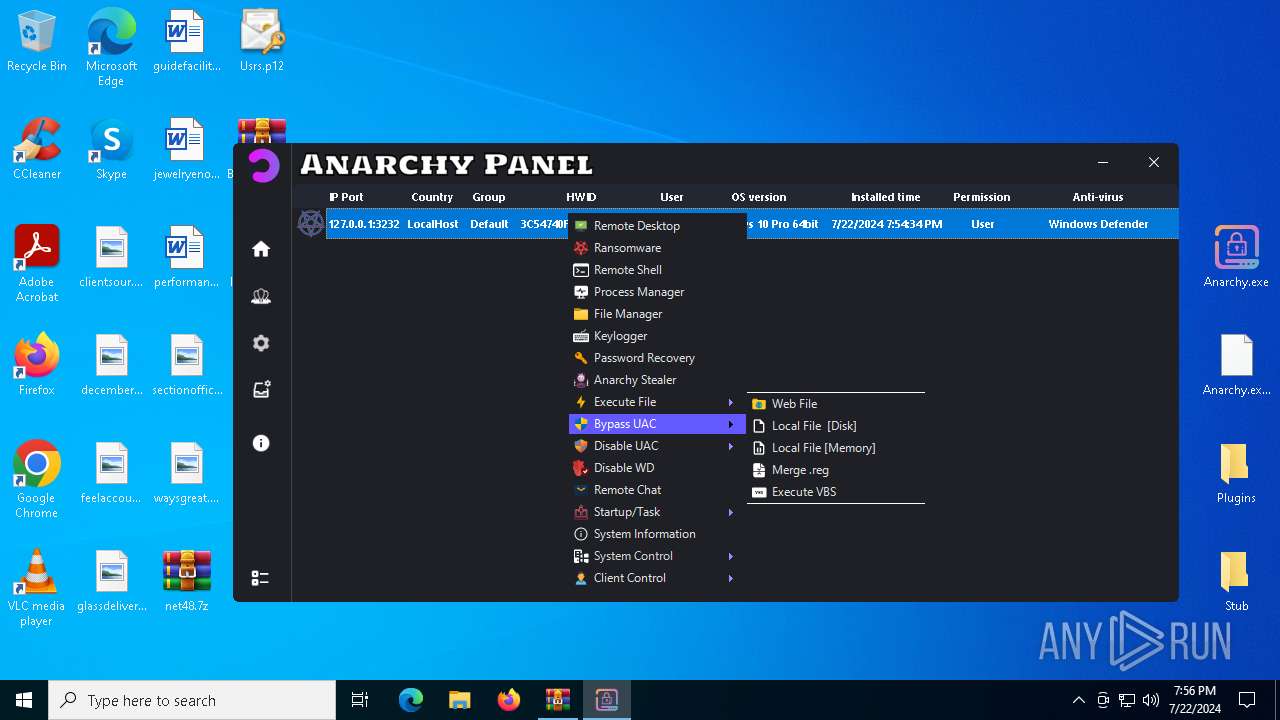This screenshot has height=720, width=1280.
Task: Open net48.7z archive on desktop
Action: point(187,581)
